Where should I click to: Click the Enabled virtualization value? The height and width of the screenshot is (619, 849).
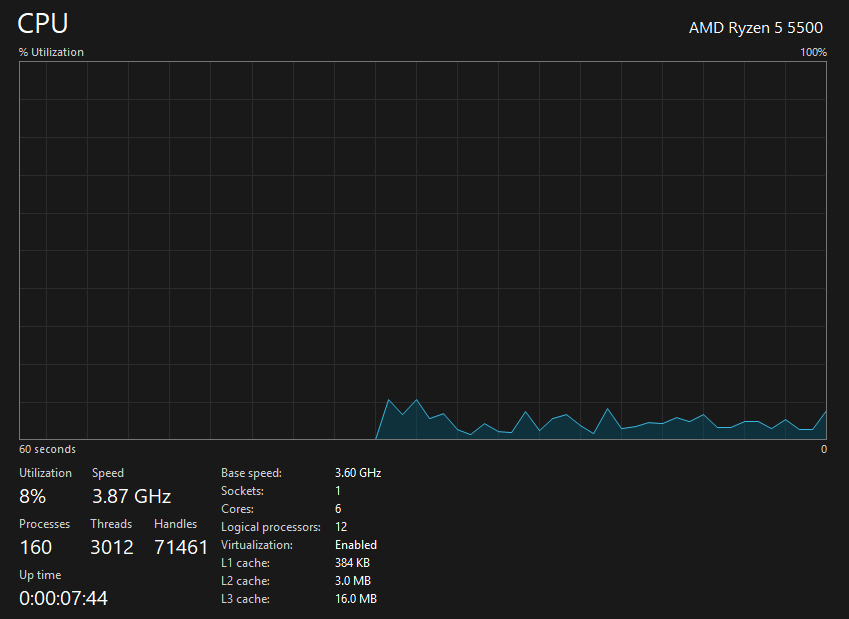[356, 545]
